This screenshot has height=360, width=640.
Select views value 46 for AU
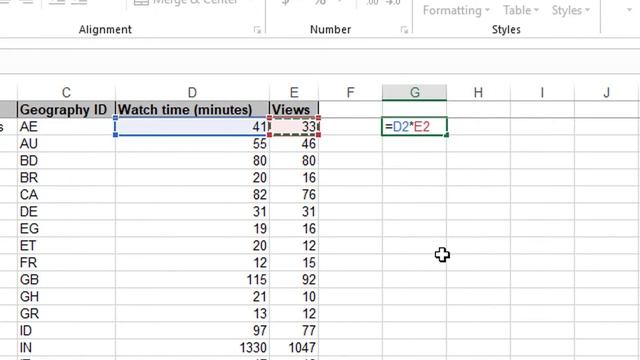[x=294, y=144]
